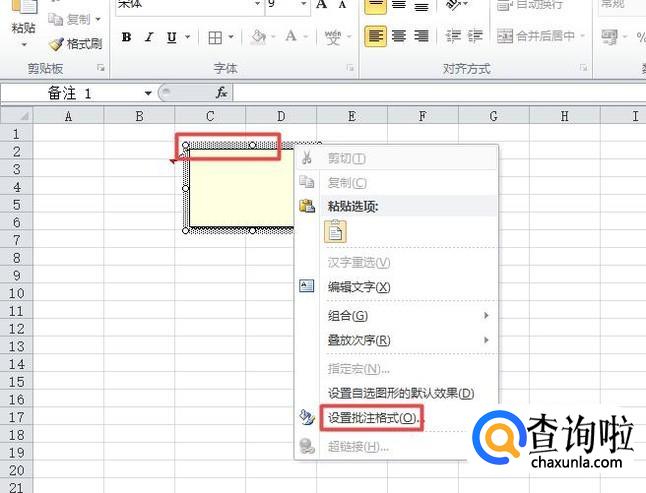
Task: Open the phonetic guide wén icon
Action: 333,37
